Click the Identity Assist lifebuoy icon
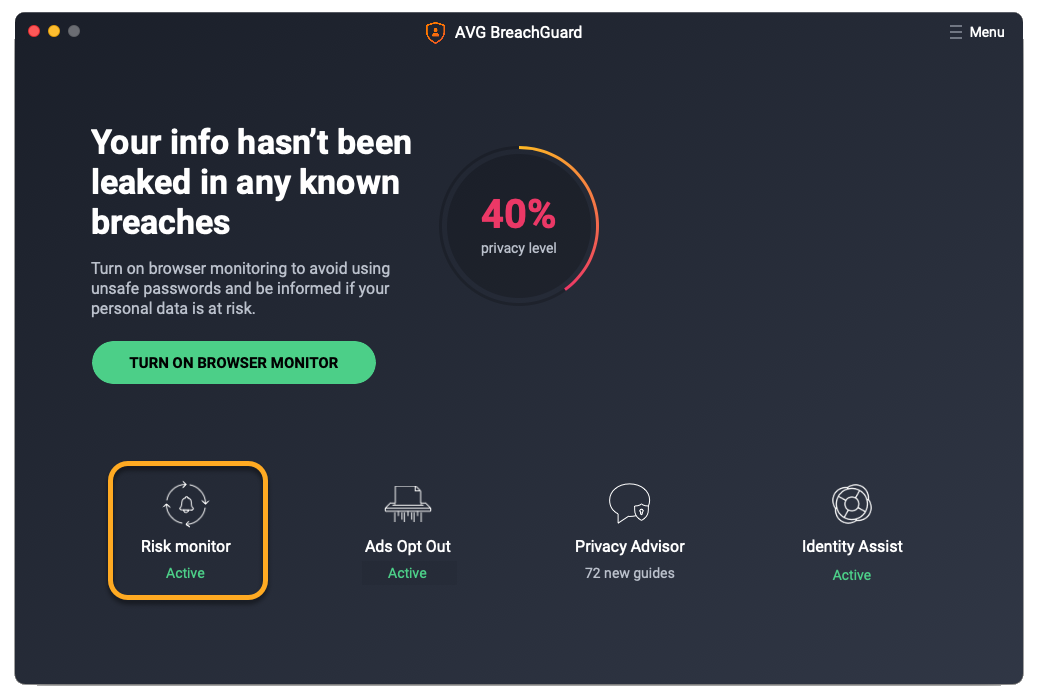Screen dimensions: 1040x700 click(x=852, y=504)
